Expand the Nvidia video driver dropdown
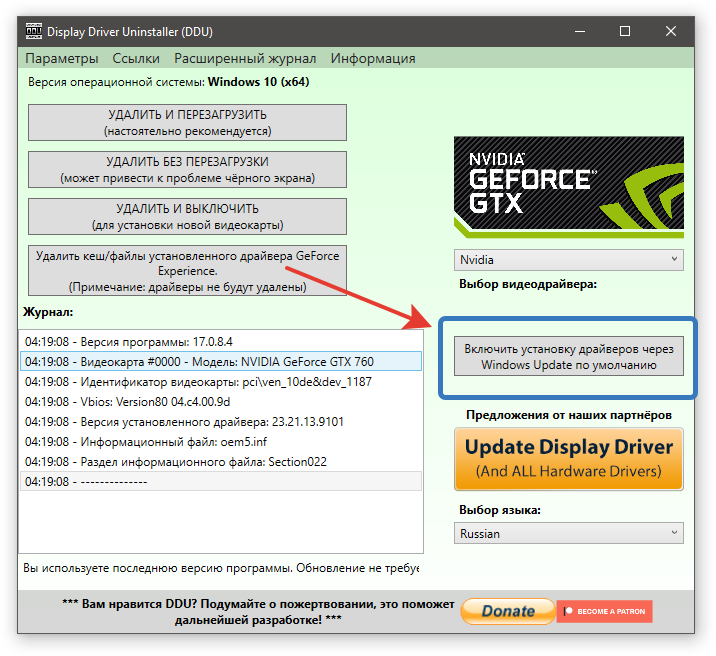Image resolution: width=716 pixels, height=656 pixels. tap(569, 260)
